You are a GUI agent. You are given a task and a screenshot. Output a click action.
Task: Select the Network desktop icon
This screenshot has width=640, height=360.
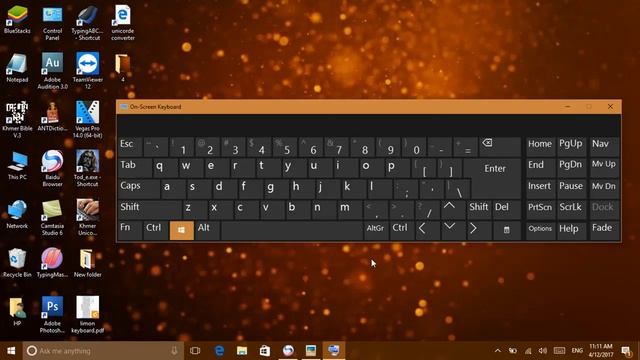[17, 214]
